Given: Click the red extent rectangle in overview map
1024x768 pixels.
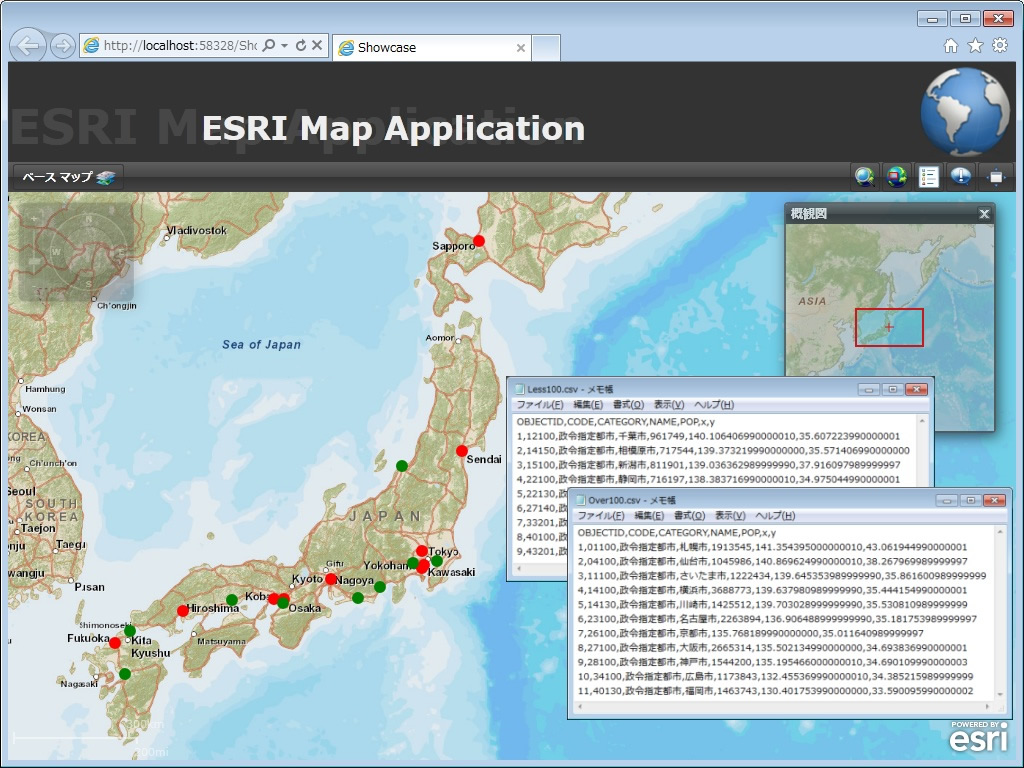Looking at the screenshot, I should point(889,327).
